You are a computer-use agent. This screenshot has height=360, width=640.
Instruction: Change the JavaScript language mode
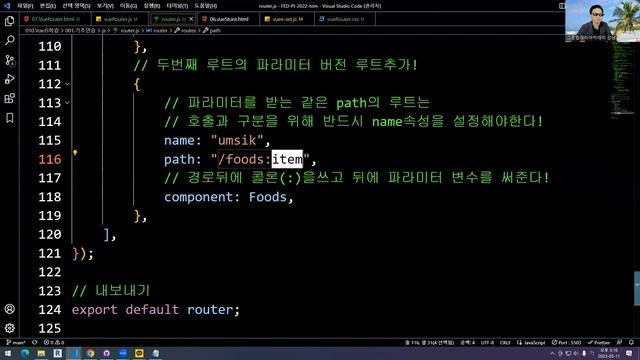click(531, 342)
